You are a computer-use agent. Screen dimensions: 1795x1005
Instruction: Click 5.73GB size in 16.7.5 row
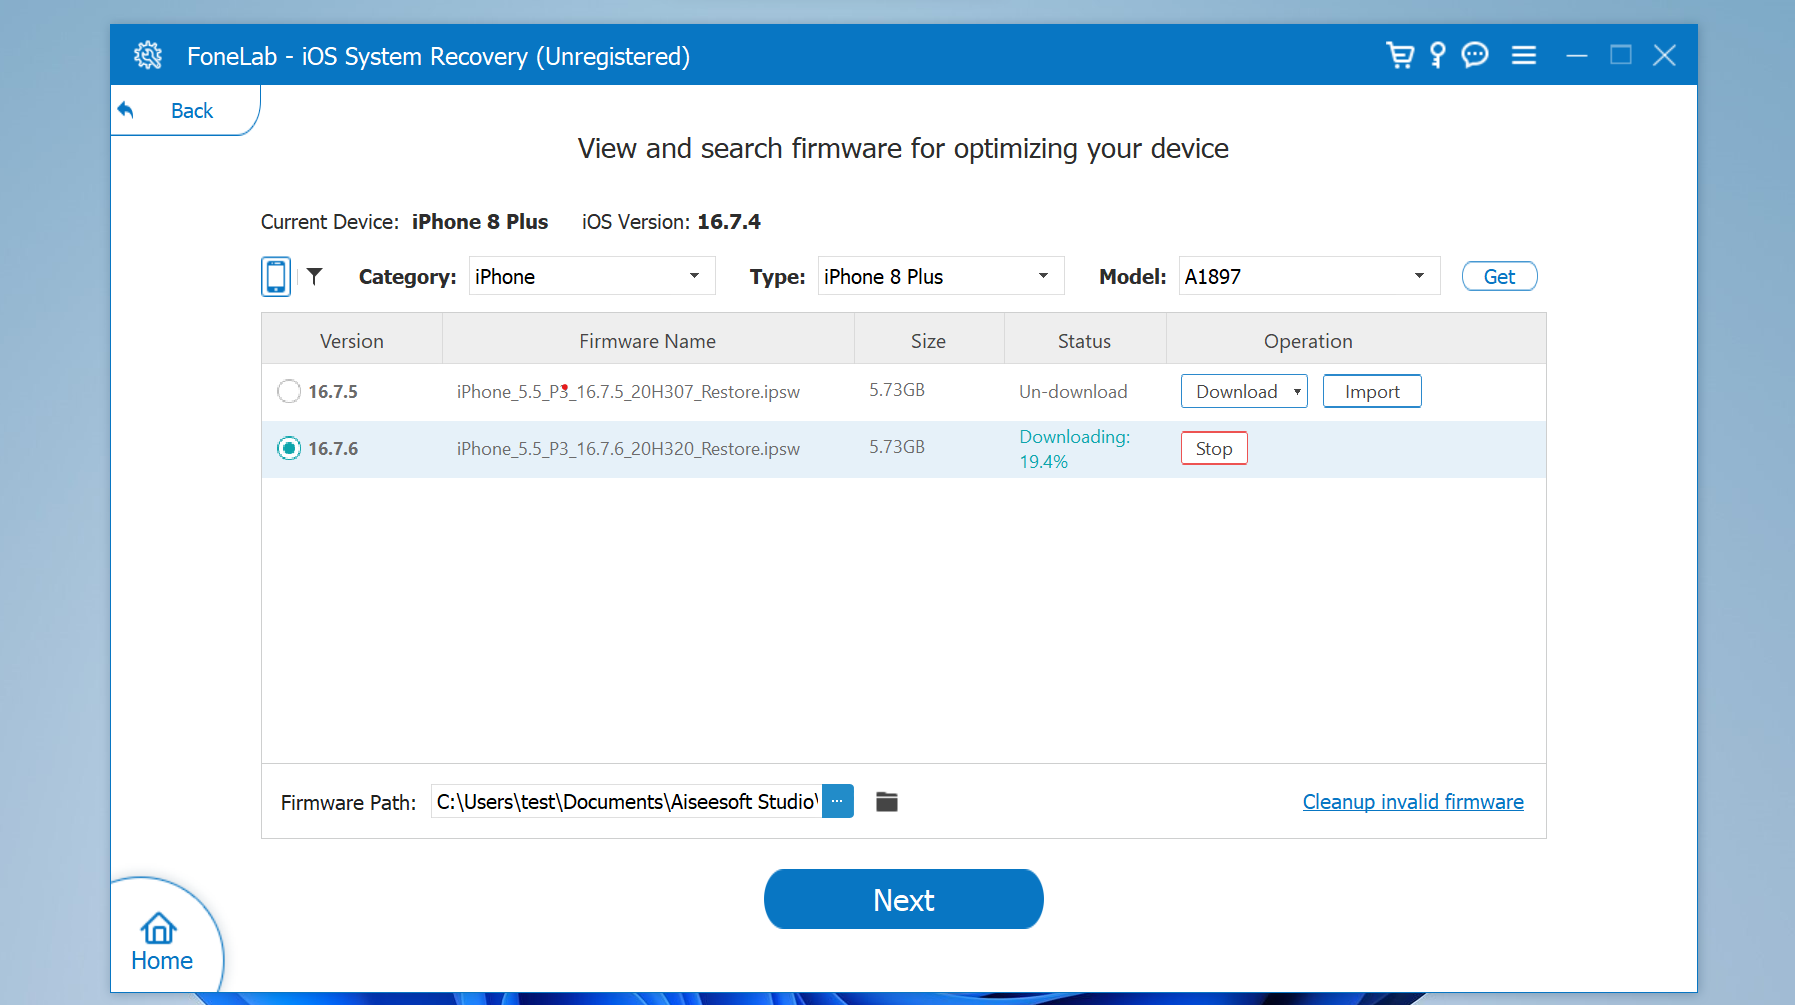click(897, 389)
